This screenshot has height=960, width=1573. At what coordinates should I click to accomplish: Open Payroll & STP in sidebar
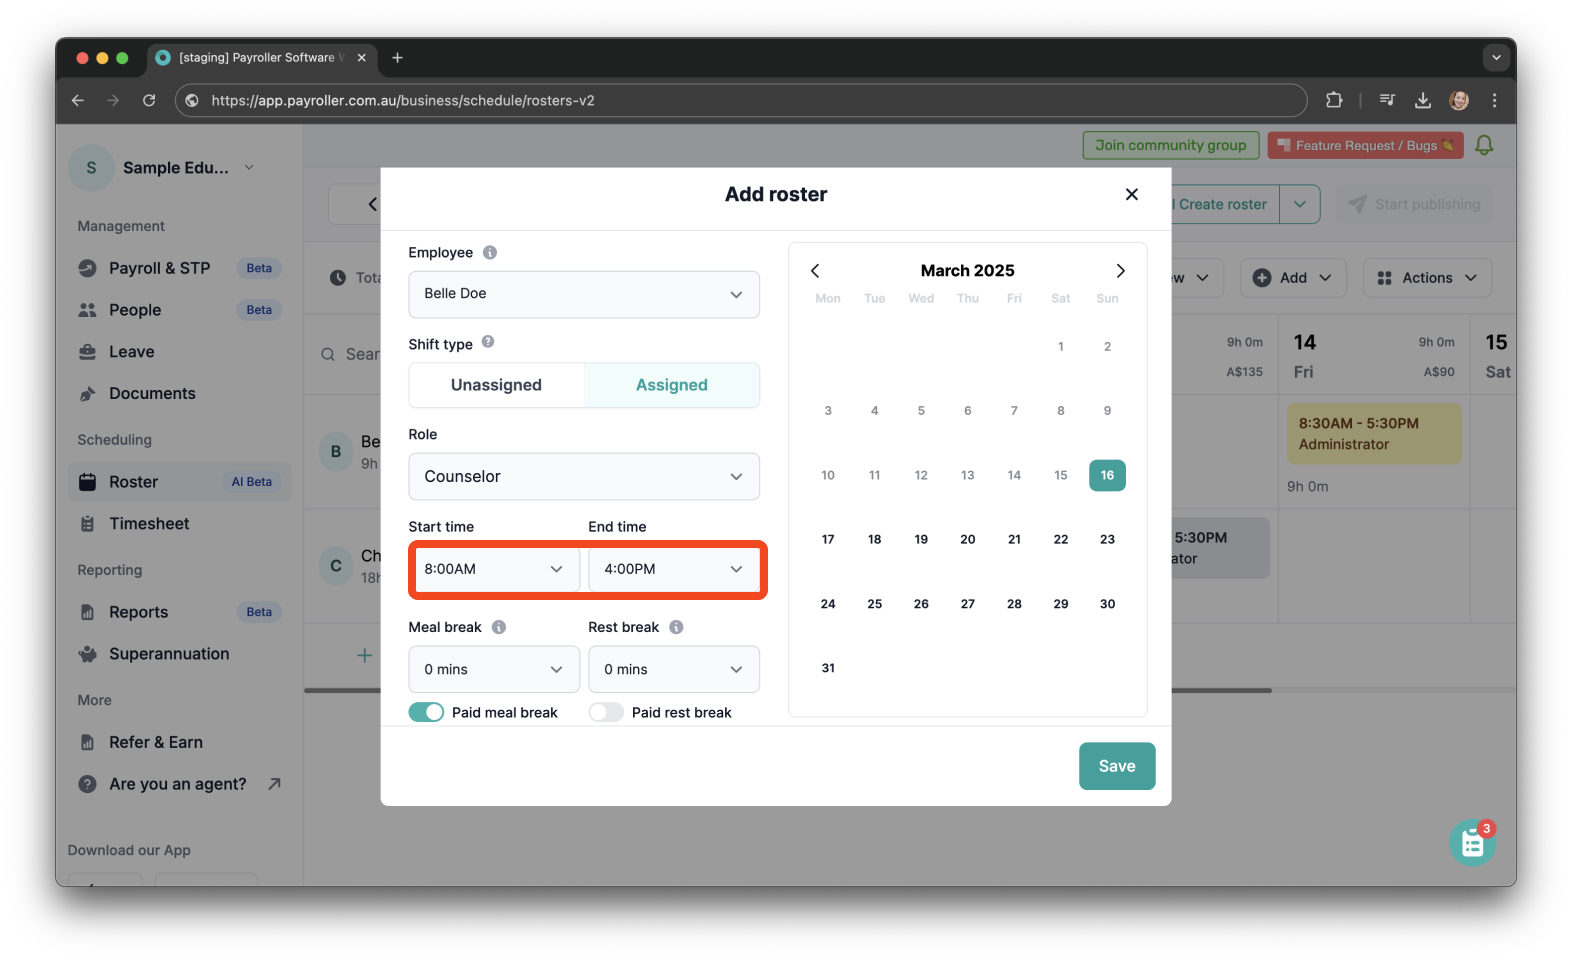(180, 268)
